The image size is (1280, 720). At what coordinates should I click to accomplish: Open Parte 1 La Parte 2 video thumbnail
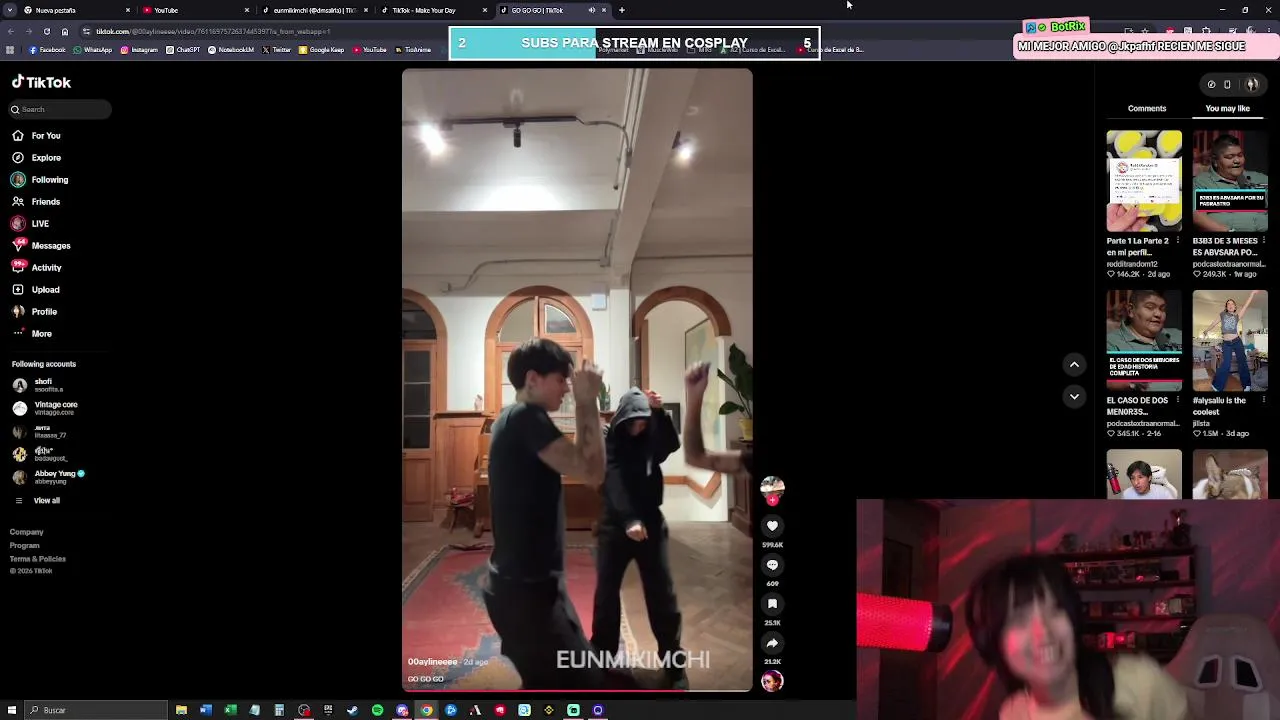[1144, 181]
